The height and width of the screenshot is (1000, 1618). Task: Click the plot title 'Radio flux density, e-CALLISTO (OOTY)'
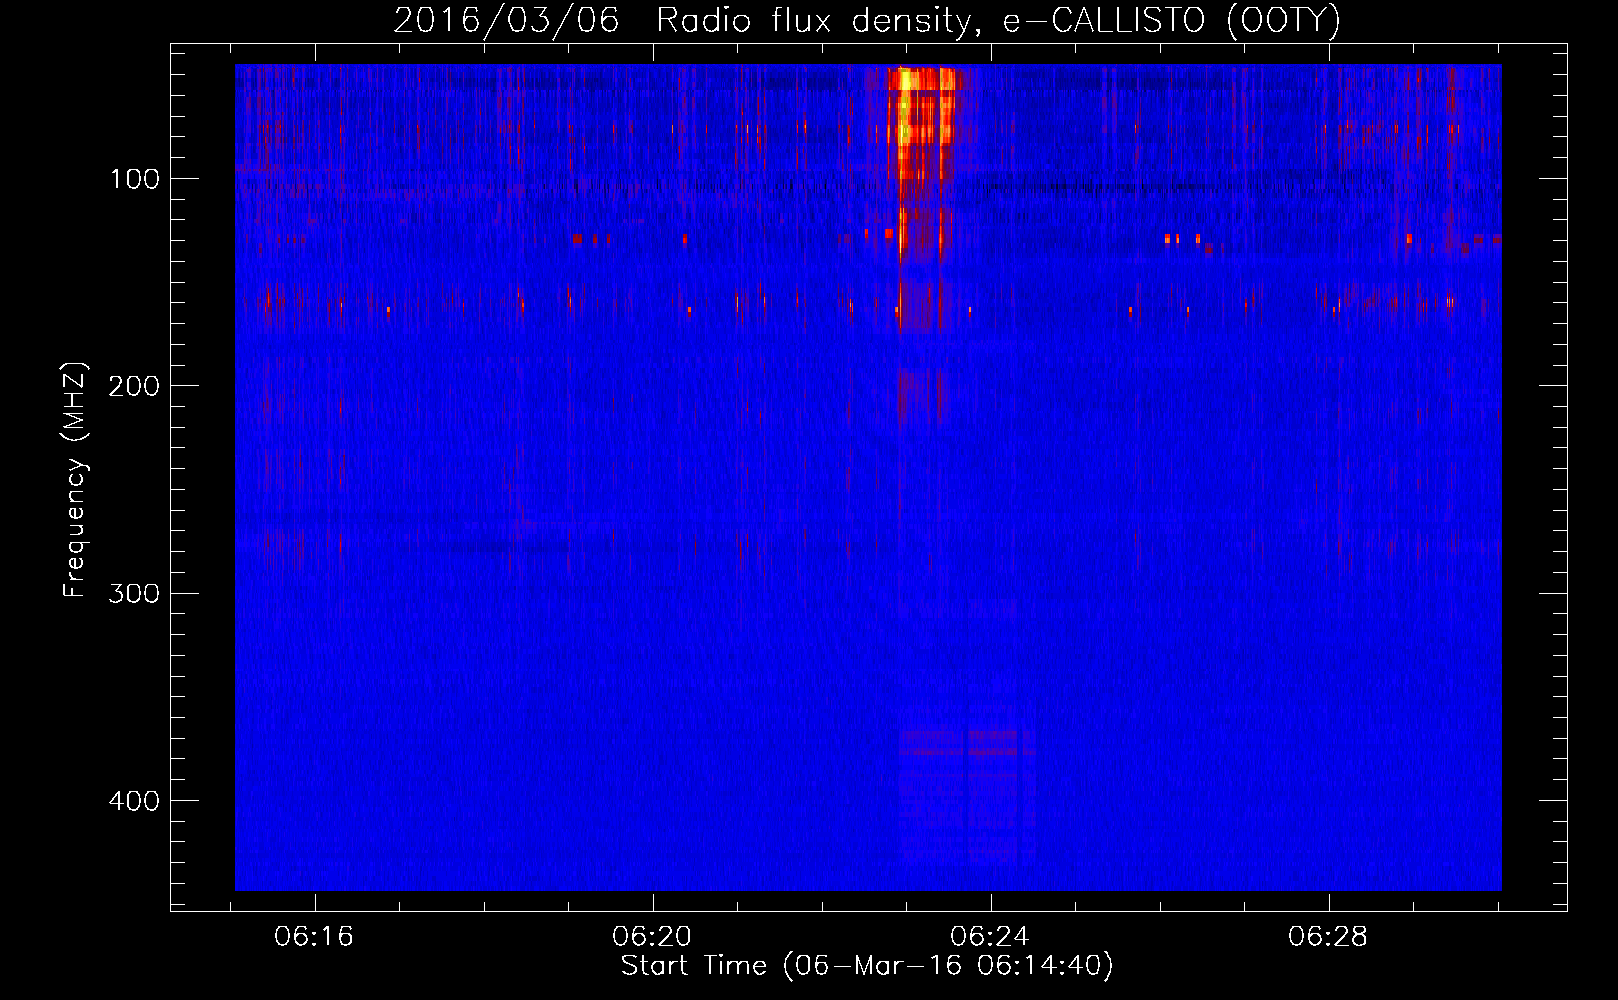(x=998, y=21)
